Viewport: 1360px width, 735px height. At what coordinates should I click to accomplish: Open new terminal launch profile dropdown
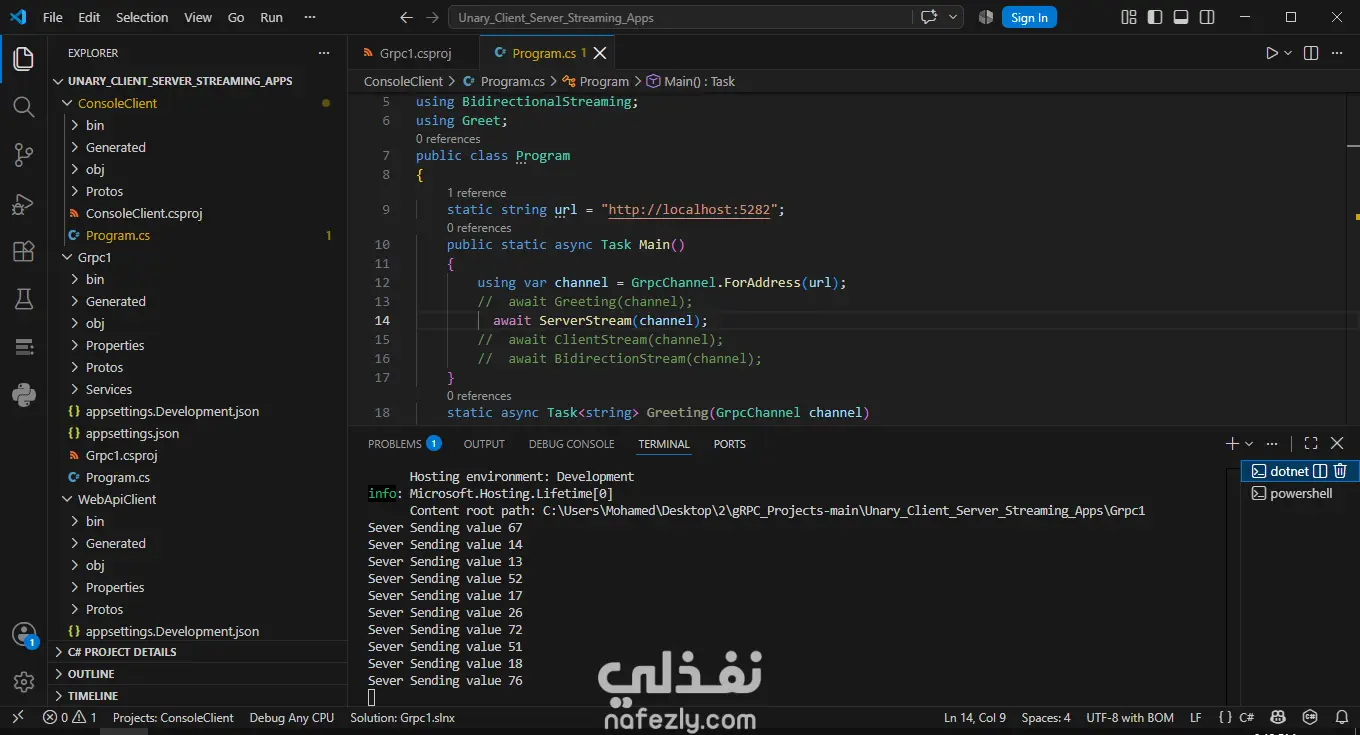tap(1249, 443)
